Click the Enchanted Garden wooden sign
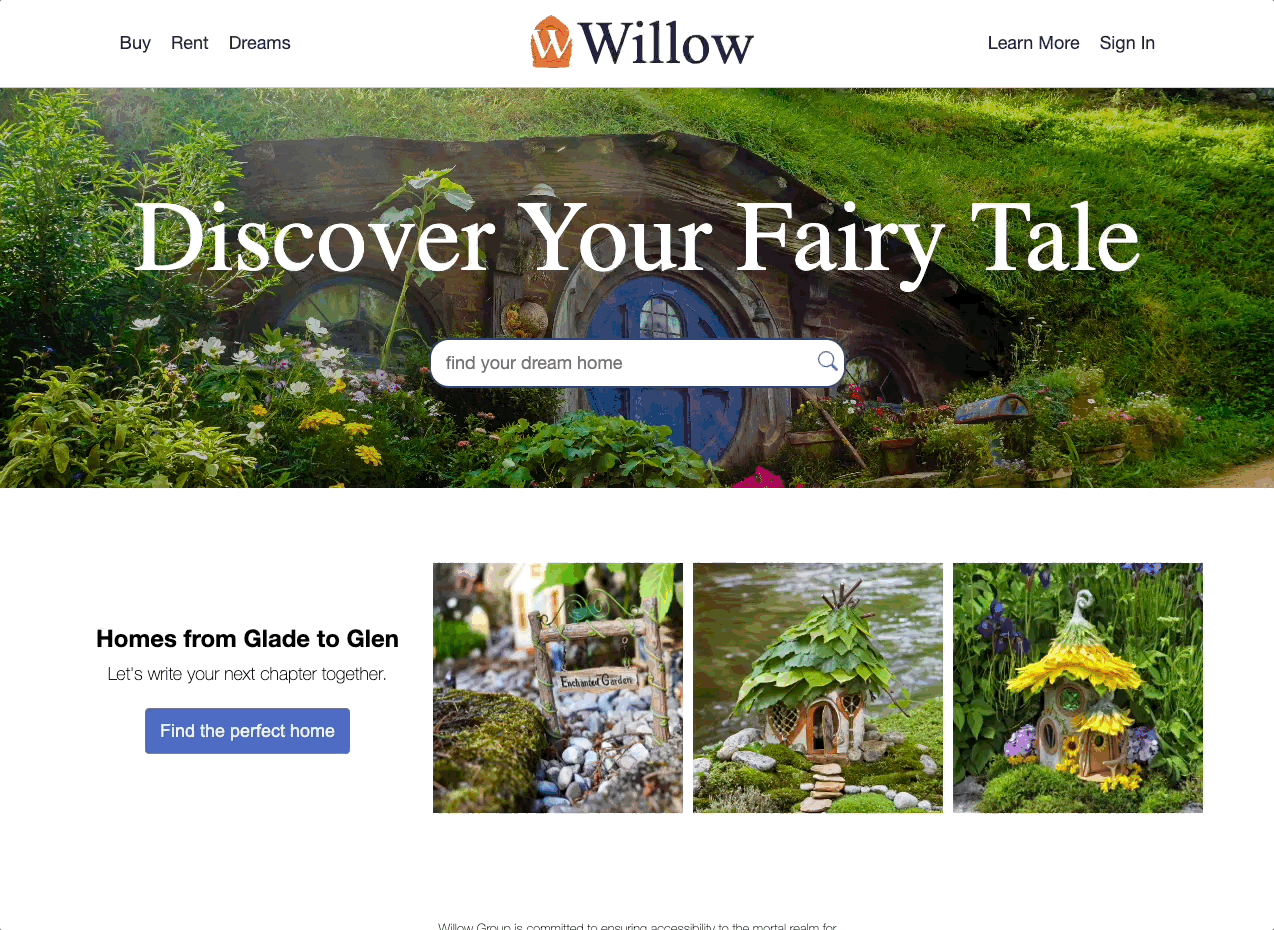 [597, 682]
